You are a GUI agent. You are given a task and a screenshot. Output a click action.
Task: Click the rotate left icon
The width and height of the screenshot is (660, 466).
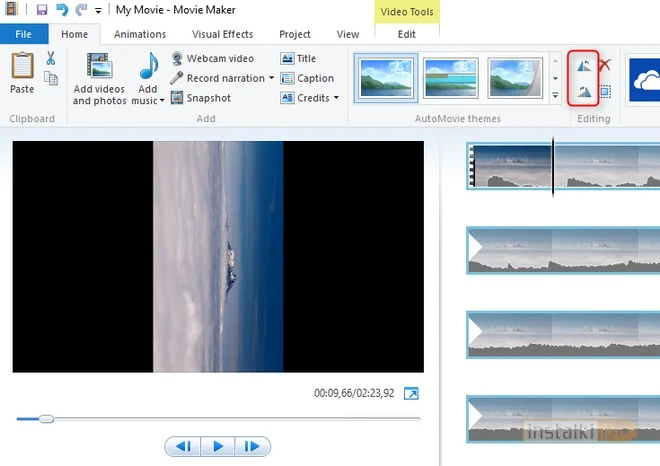[x=584, y=66]
